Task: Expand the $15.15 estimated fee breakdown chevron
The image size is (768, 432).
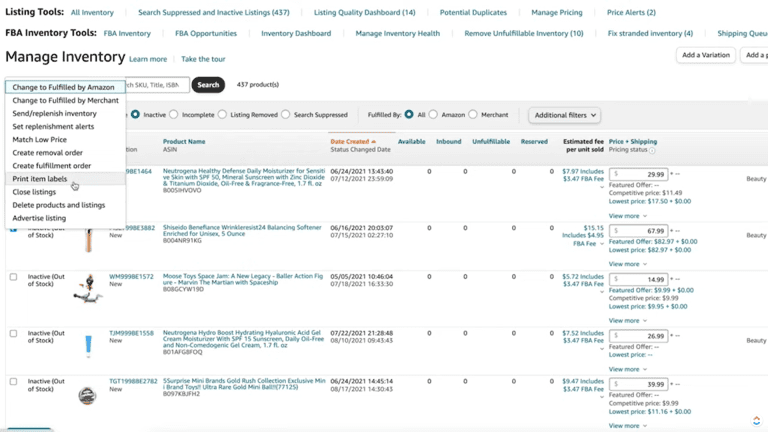Action: [x=601, y=244]
